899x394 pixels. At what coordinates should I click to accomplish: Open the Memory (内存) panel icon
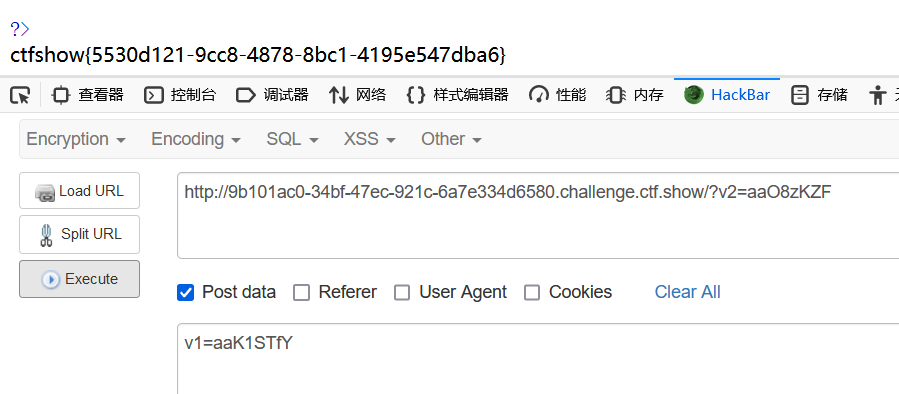616,95
